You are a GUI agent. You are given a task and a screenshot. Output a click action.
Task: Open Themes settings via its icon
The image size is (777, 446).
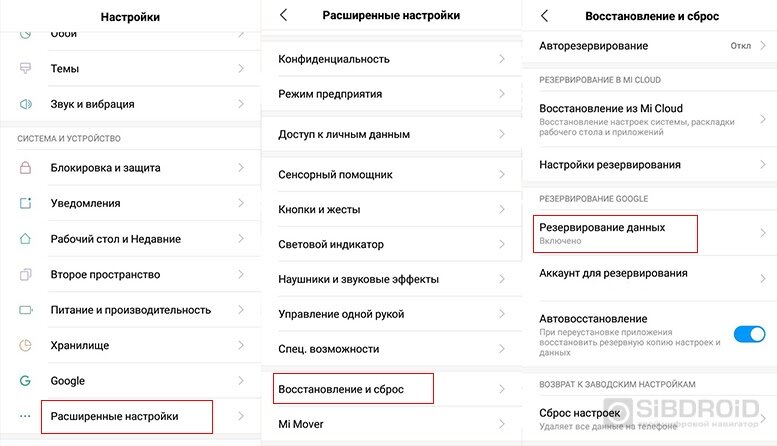26,69
